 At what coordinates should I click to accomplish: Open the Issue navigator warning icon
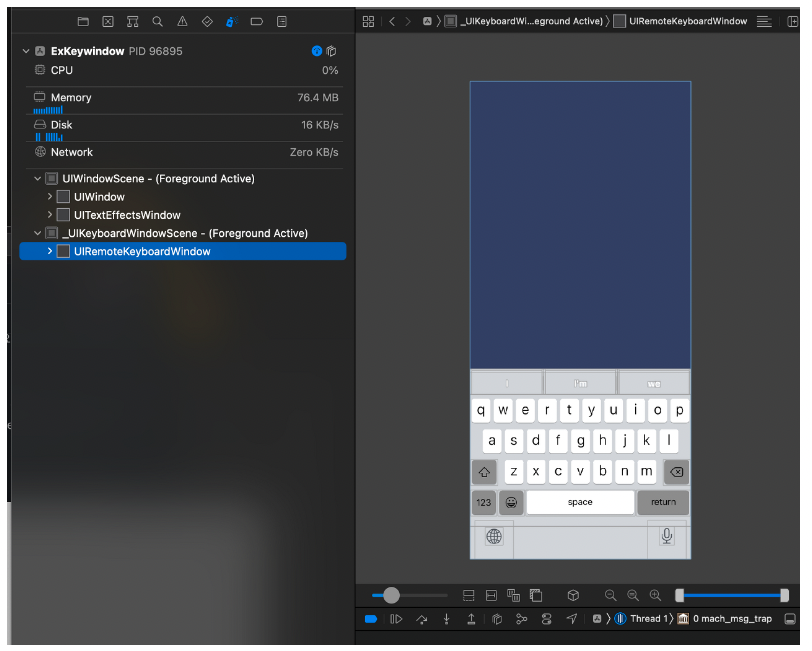(x=182, y=21)
